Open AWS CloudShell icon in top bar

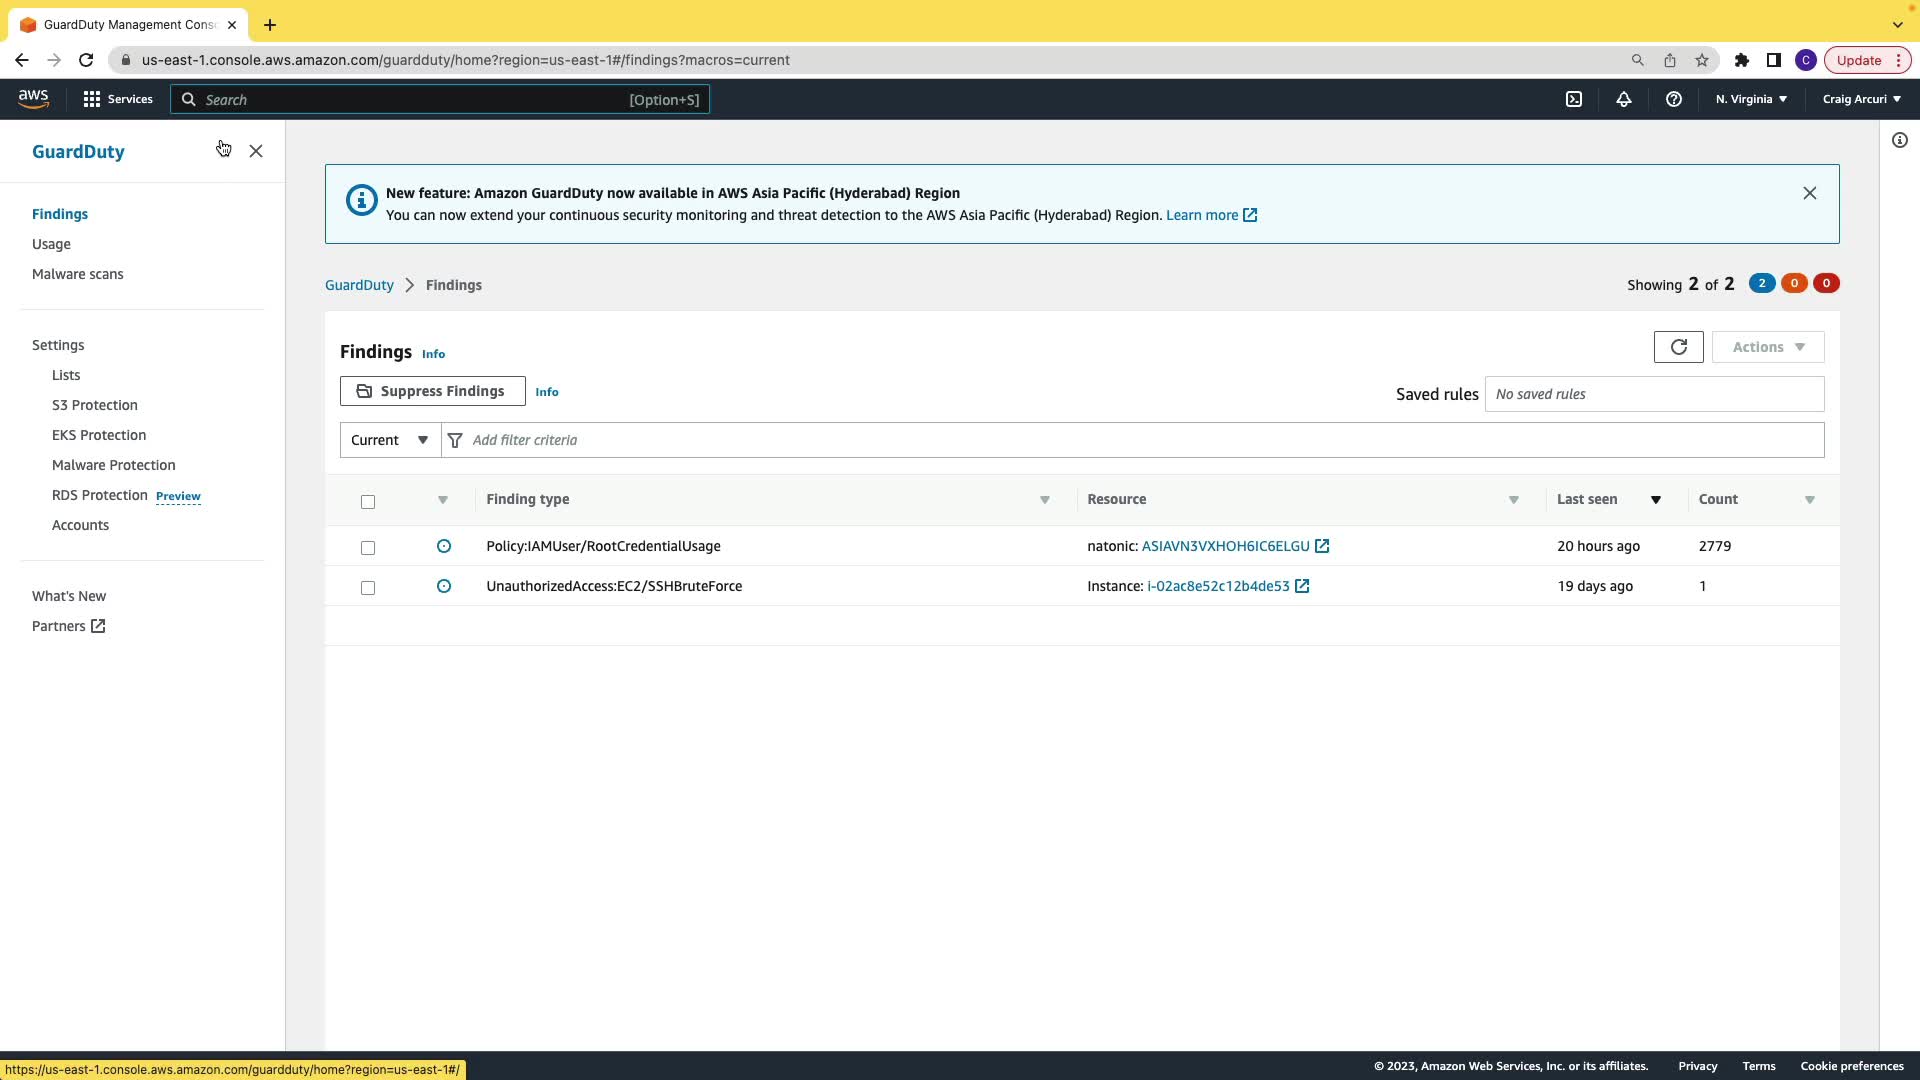(1574, 99)
